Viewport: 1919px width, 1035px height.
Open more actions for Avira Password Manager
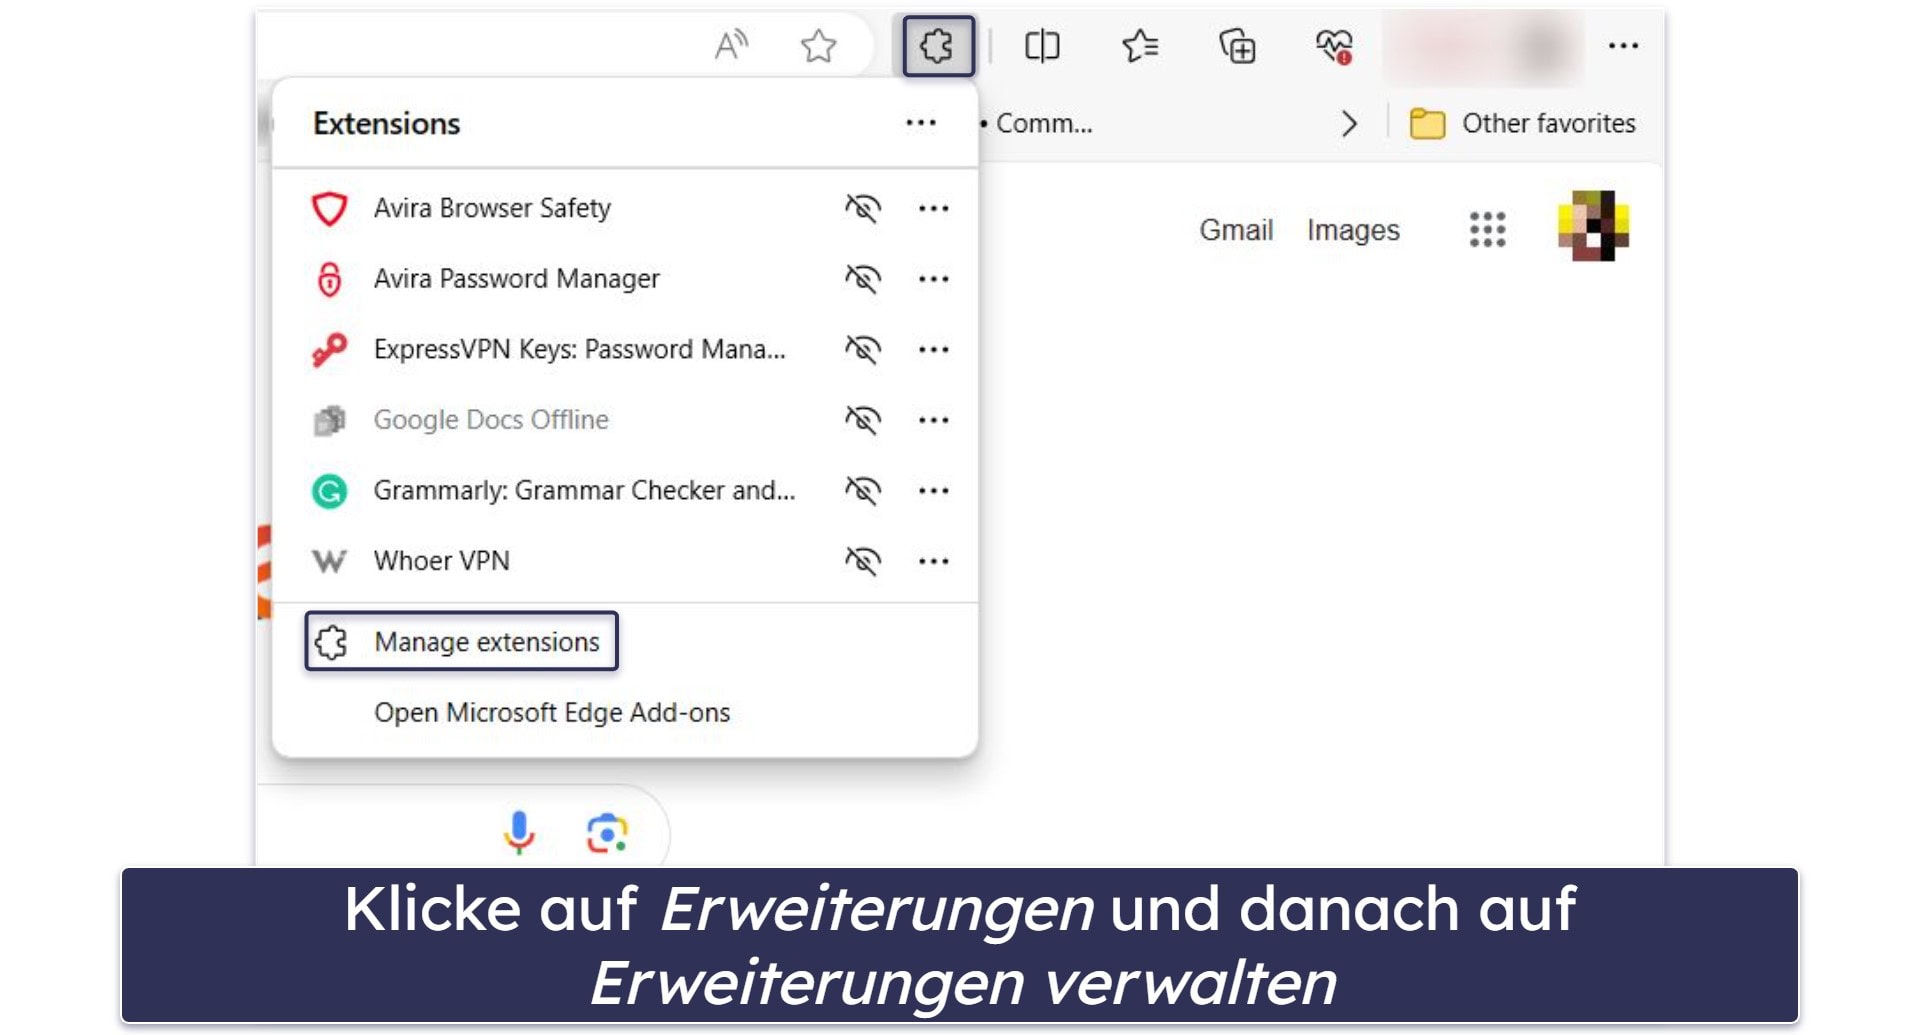pos(933,279)
